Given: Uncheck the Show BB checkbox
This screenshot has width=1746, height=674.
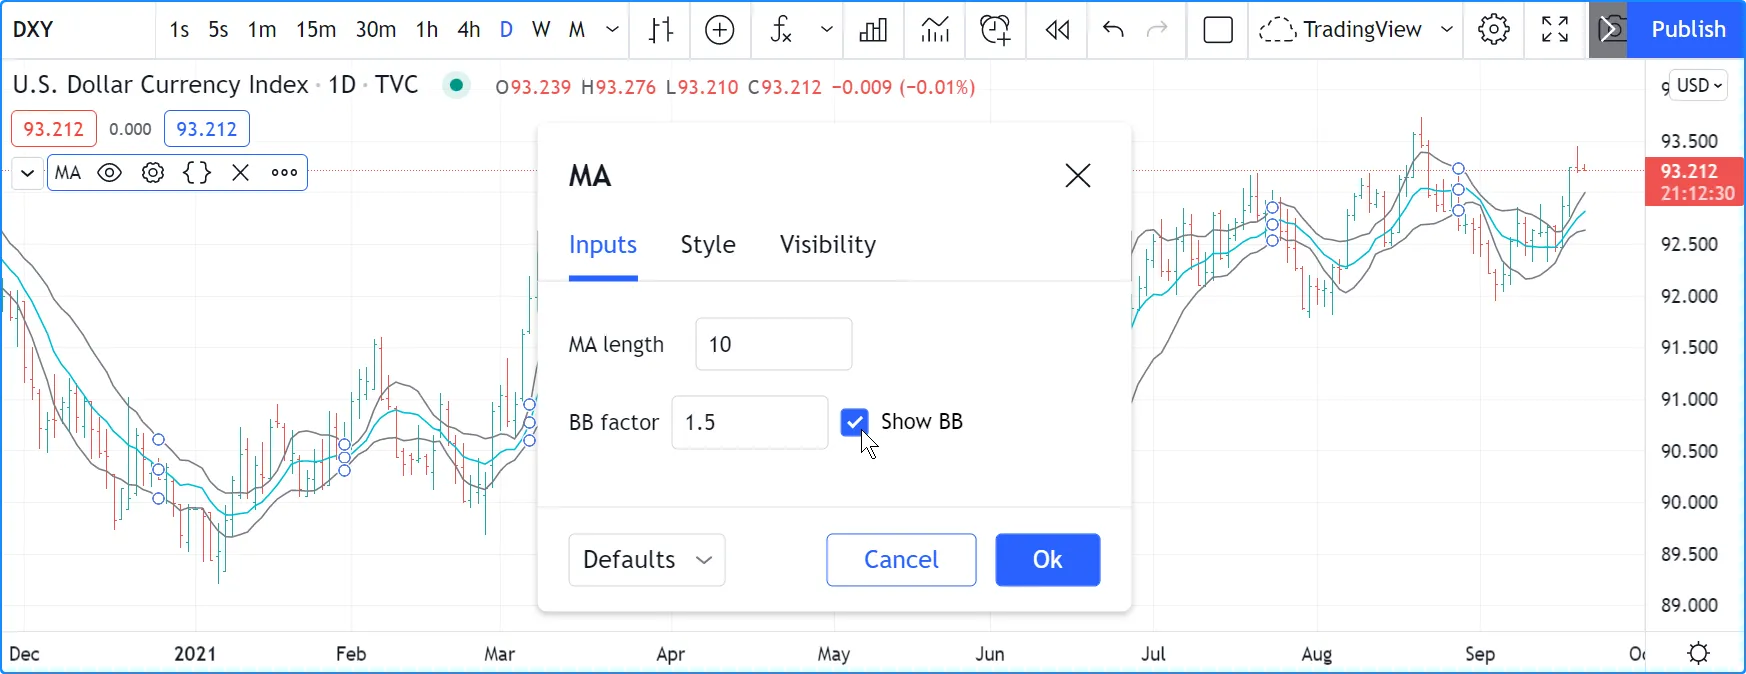Looking at the screenshot, I should coord(855,423).
